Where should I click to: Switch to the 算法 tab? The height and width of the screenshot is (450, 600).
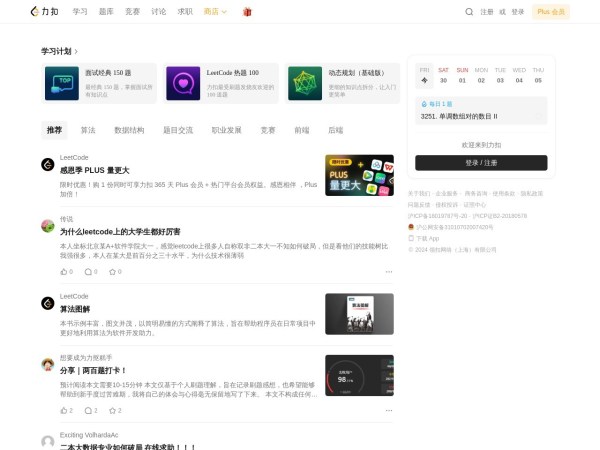pos(88,130)
